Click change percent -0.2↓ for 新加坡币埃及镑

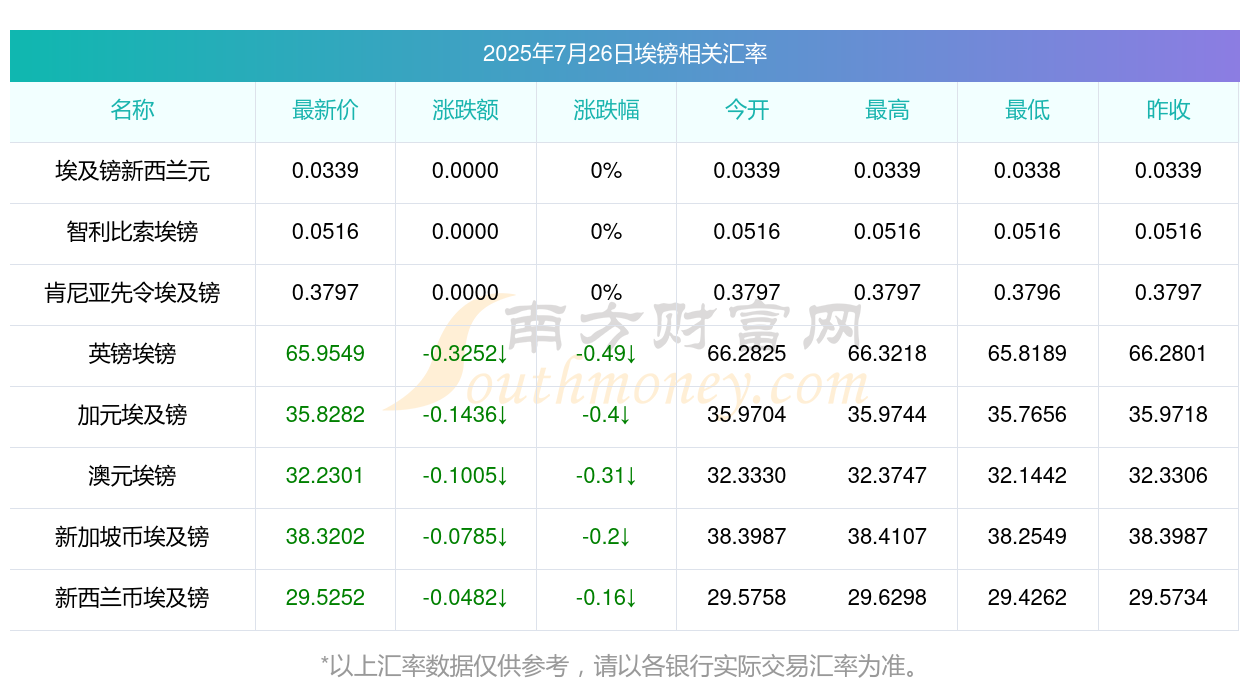(606, 537)
